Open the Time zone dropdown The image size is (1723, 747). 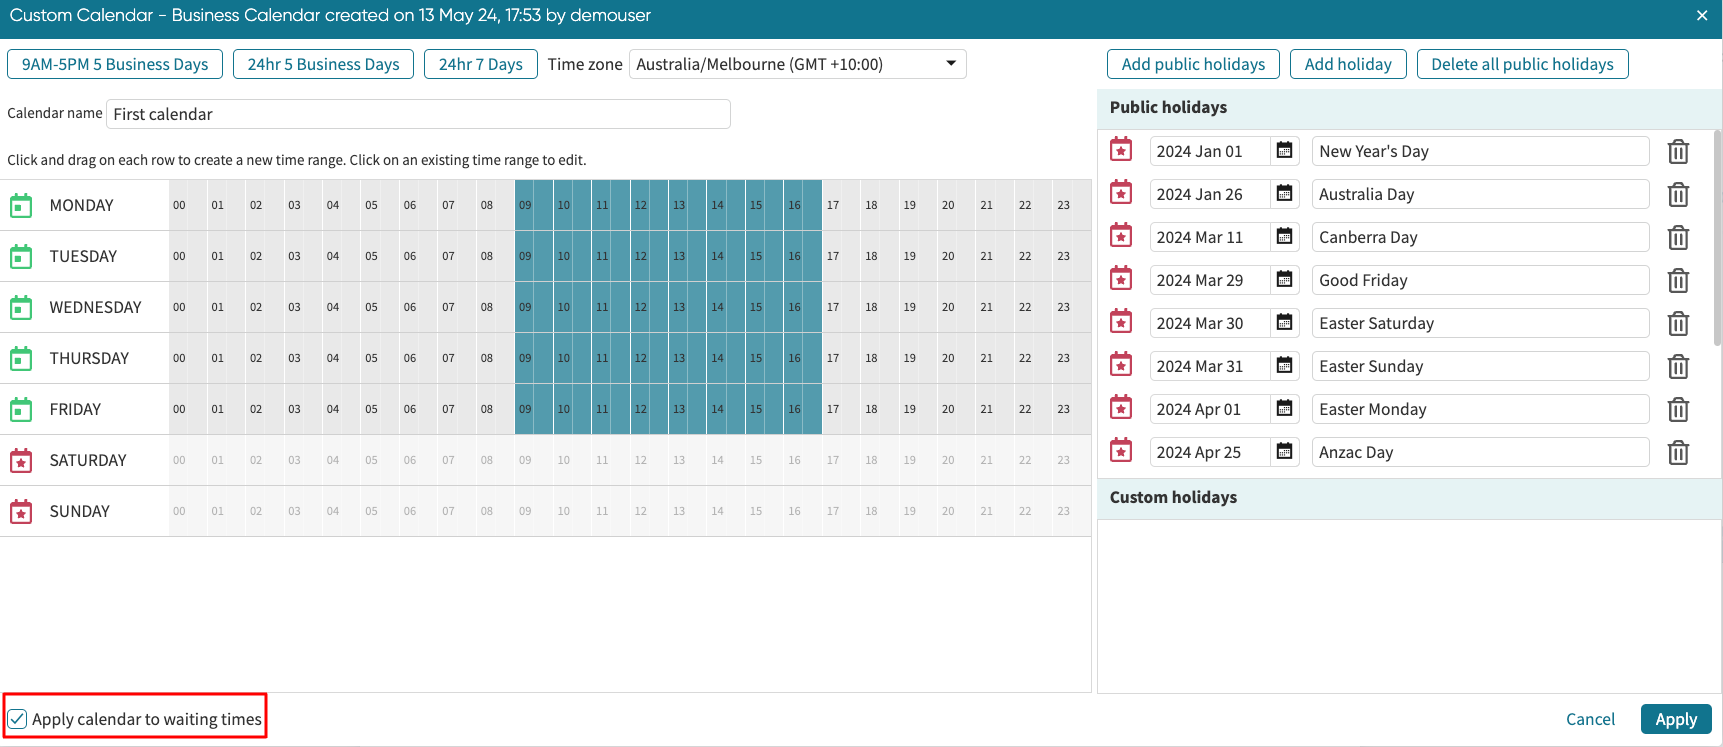pos(797,64)
